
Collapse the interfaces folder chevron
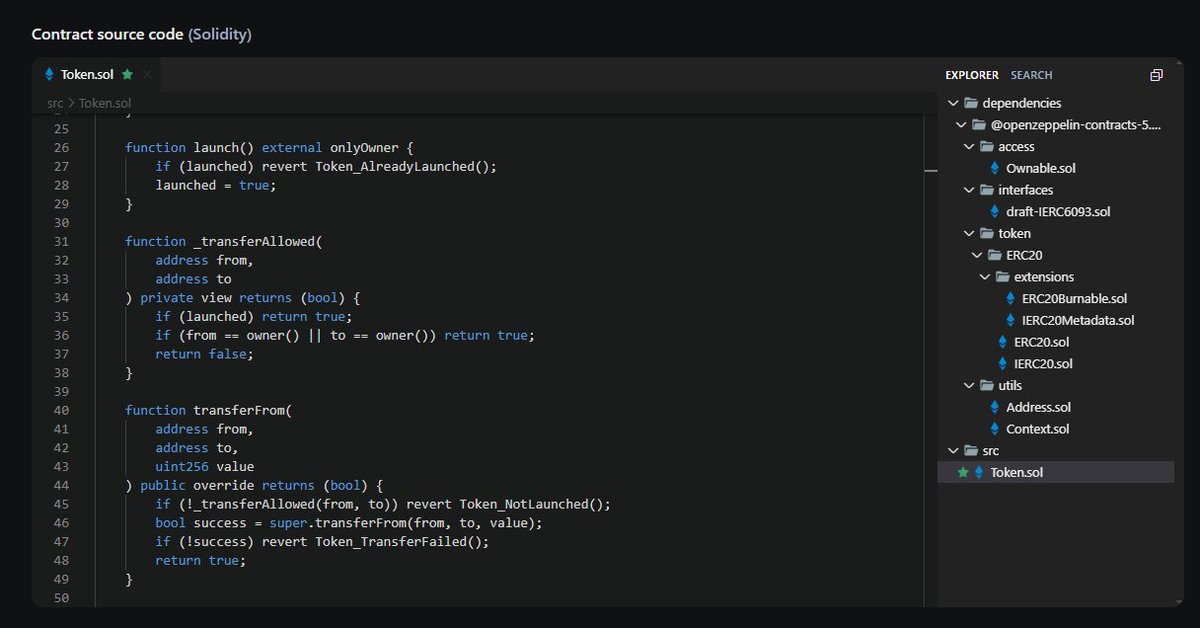969,190
